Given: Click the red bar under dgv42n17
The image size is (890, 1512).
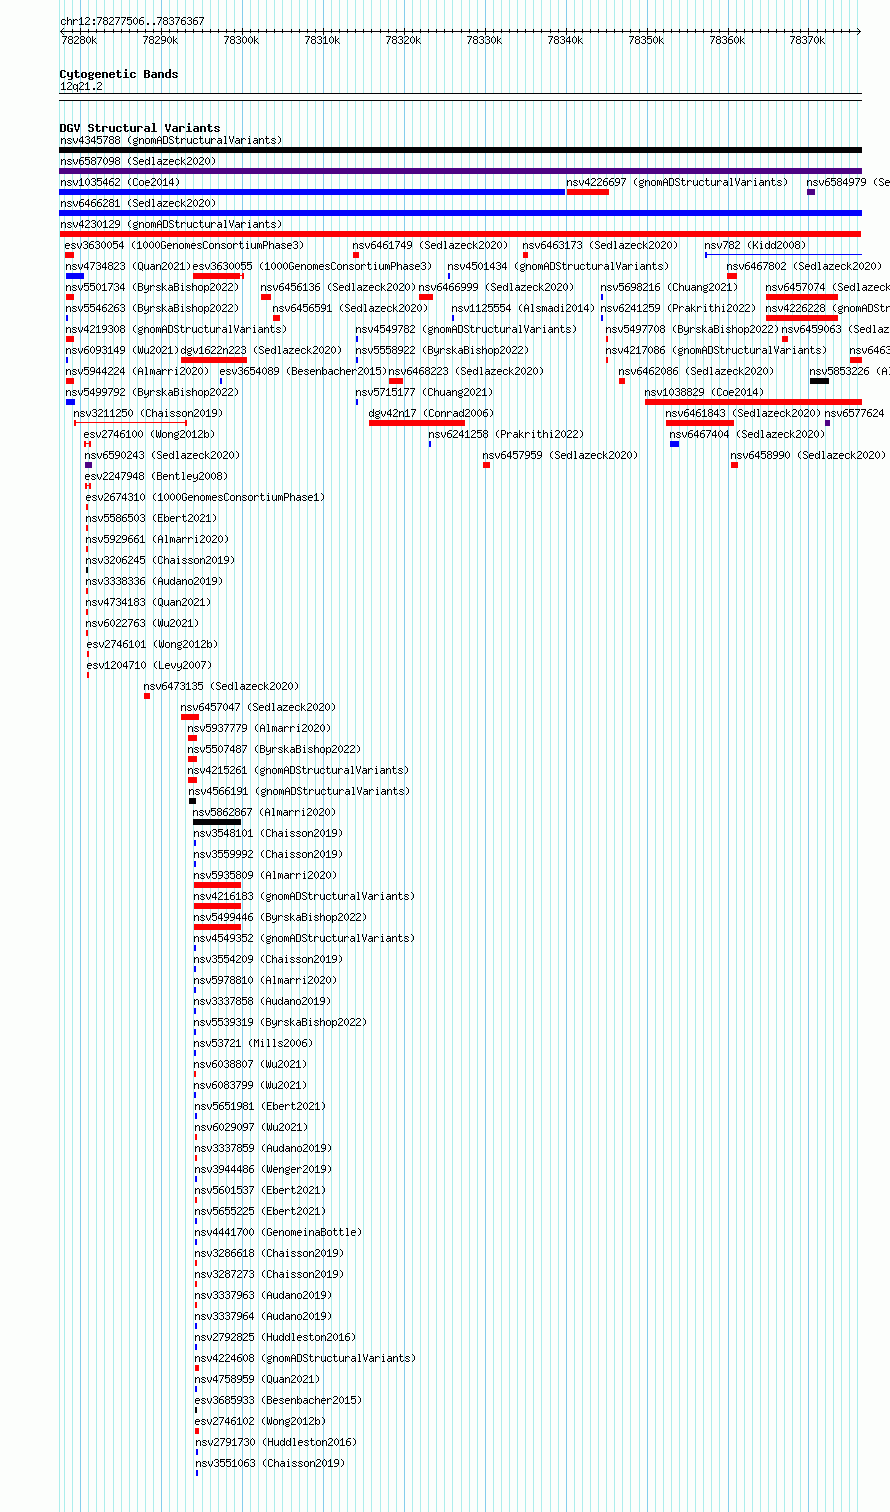Looking at the screenshot, I should coord(417,423).
